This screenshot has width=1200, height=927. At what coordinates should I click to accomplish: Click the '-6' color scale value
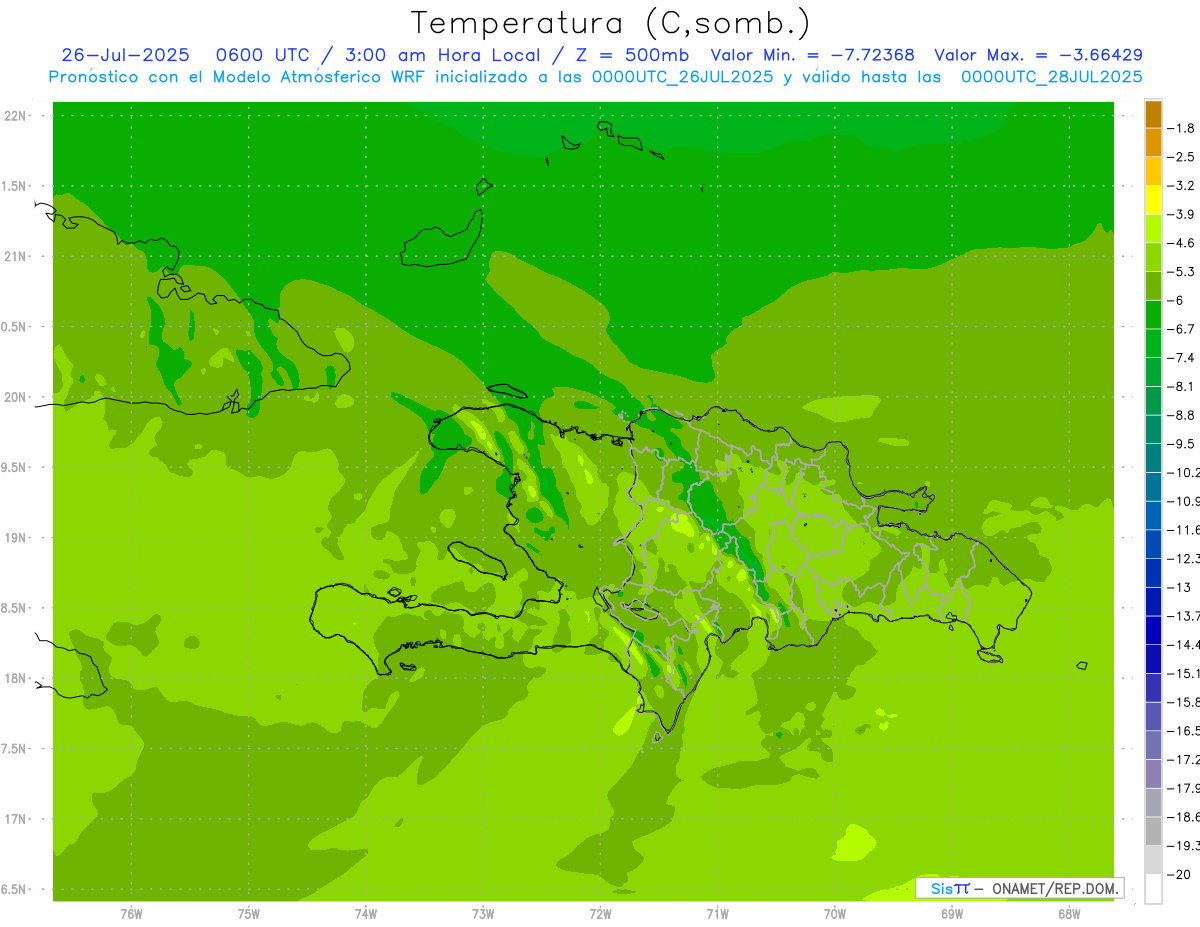point(1177,300)
